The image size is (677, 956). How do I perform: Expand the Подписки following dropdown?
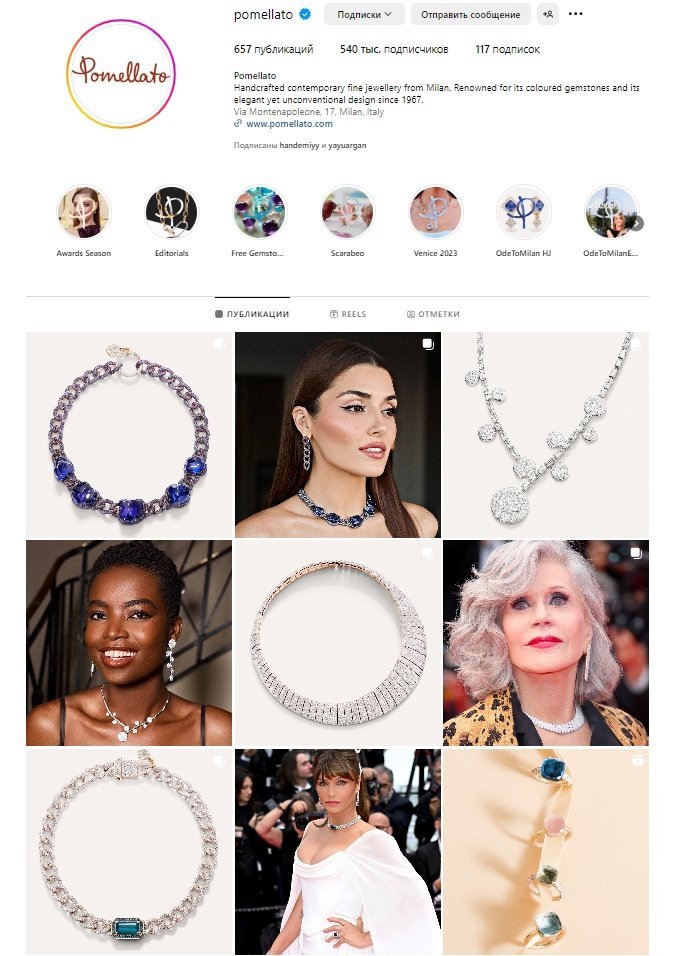click(364, 14)
